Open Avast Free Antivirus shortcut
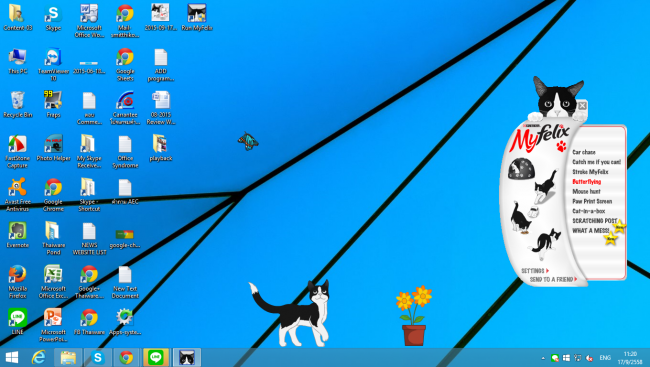 (x=17, y=195)
